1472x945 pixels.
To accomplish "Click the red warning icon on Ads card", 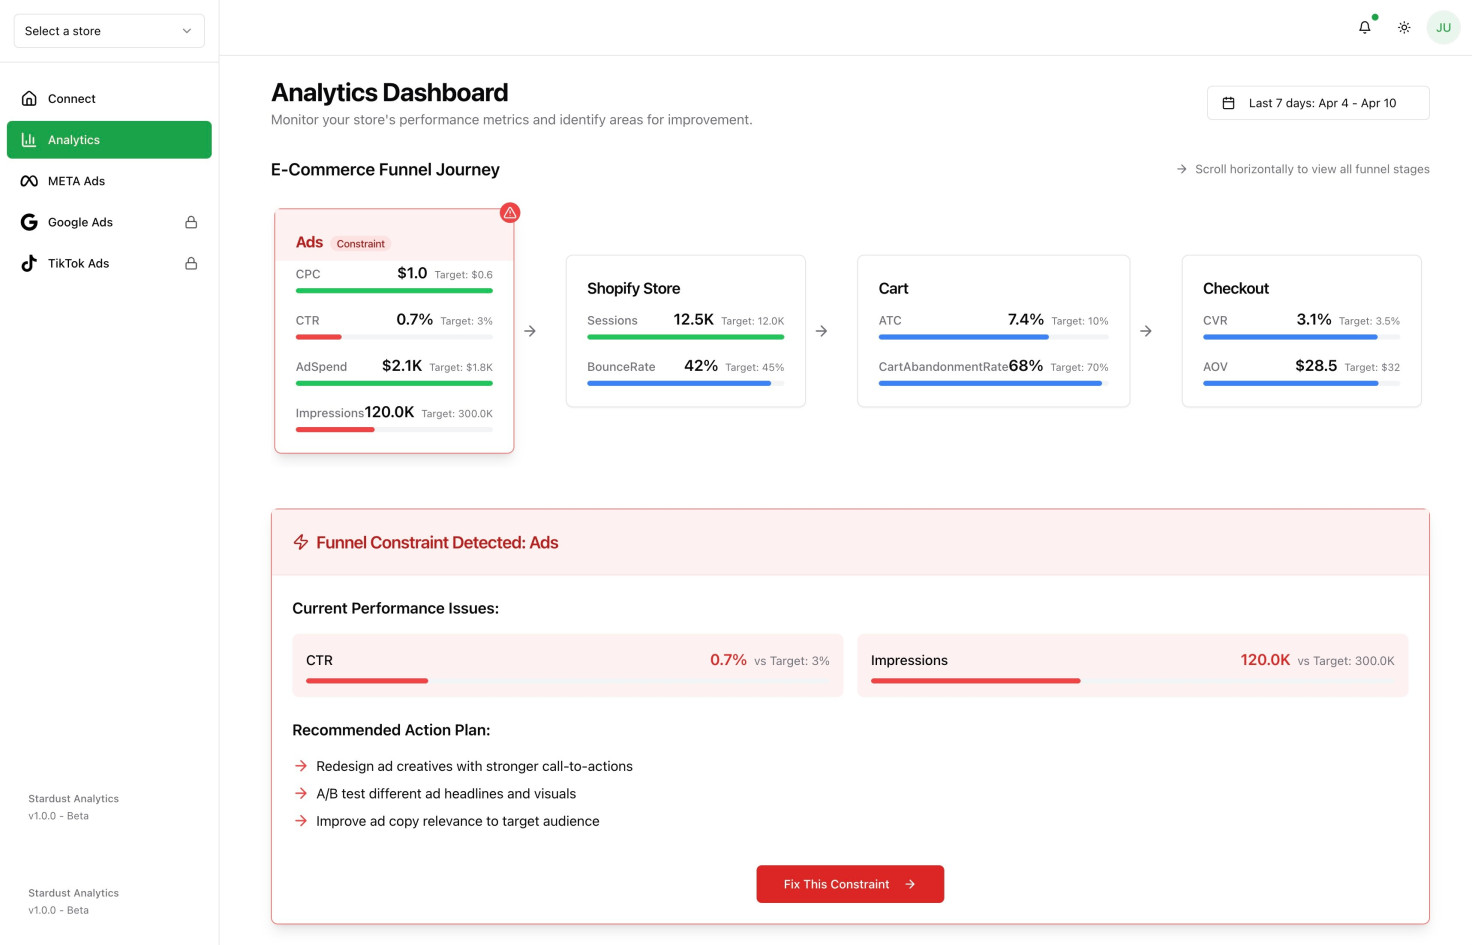I will coord(510,213).
